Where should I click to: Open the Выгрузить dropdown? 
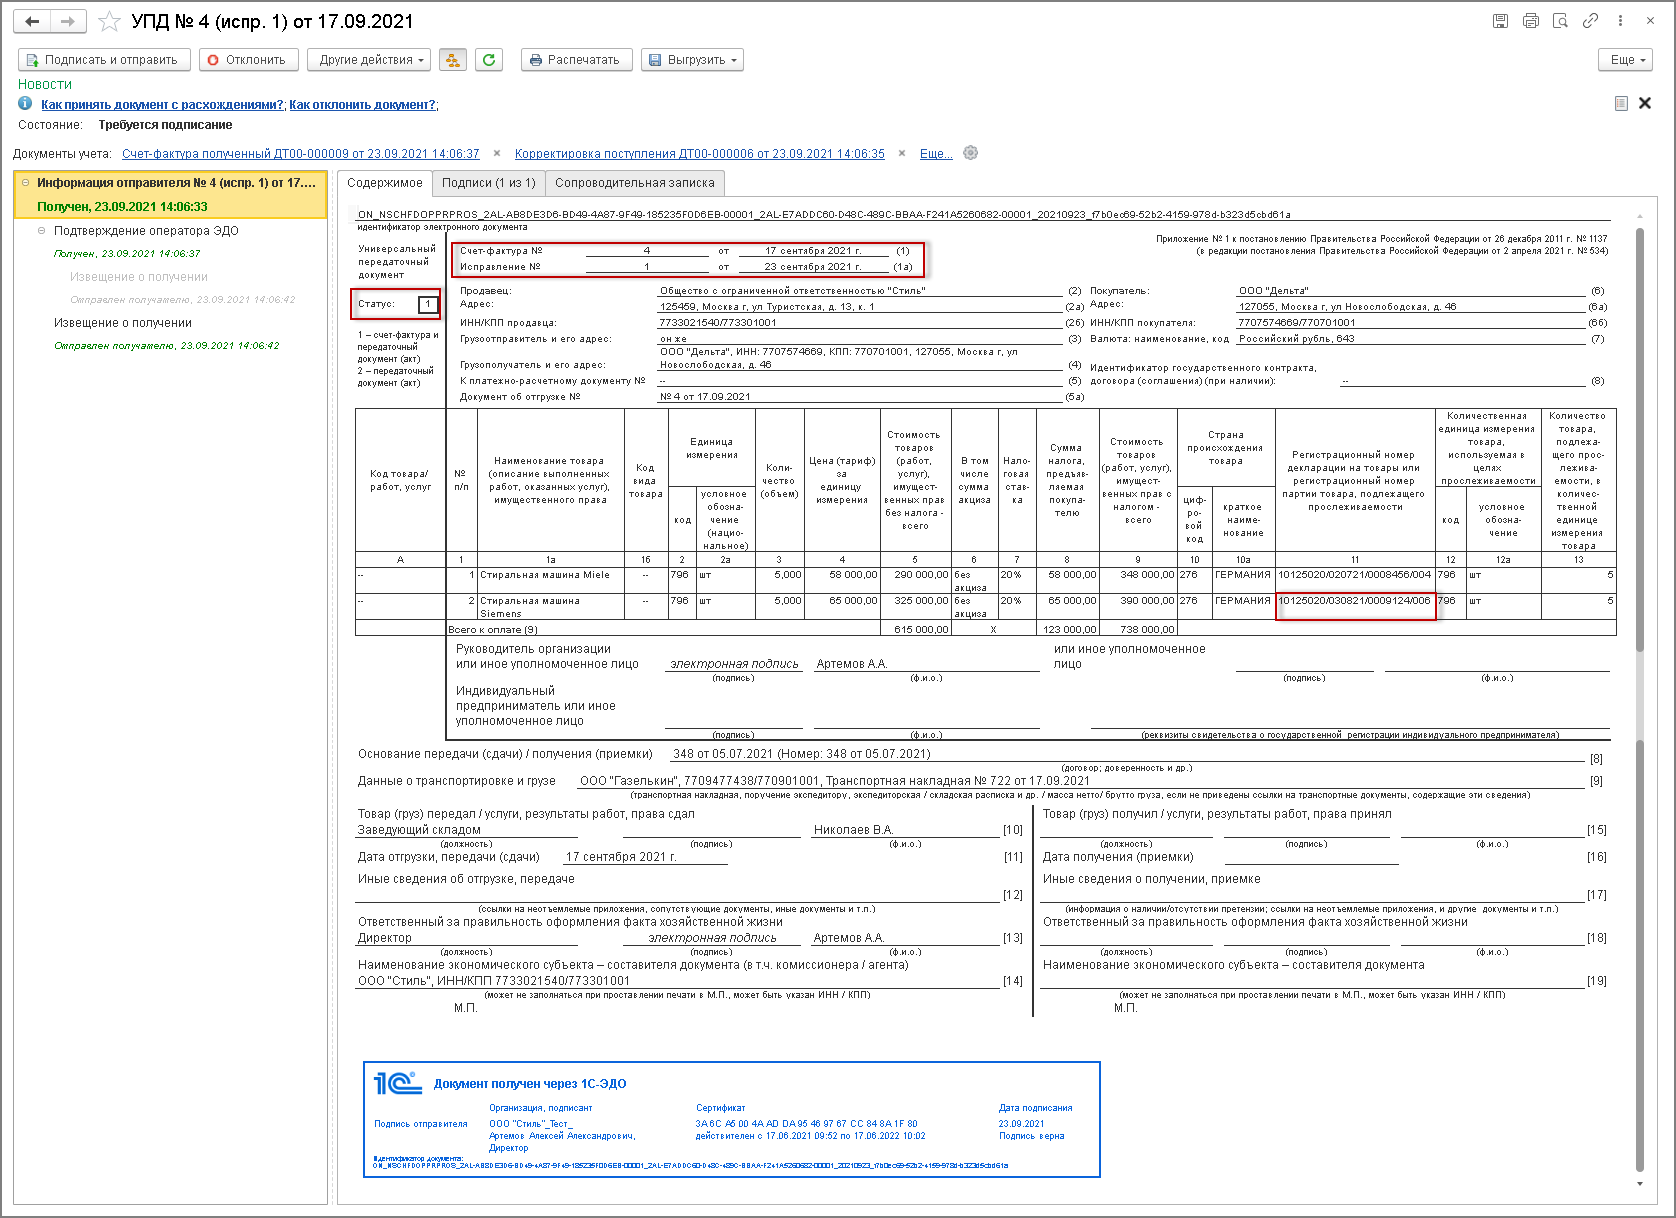(x=692, y=60)
